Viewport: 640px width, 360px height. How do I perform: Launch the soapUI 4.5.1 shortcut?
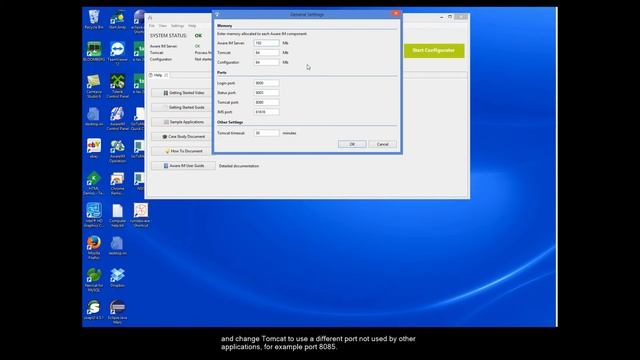(94, 310)
